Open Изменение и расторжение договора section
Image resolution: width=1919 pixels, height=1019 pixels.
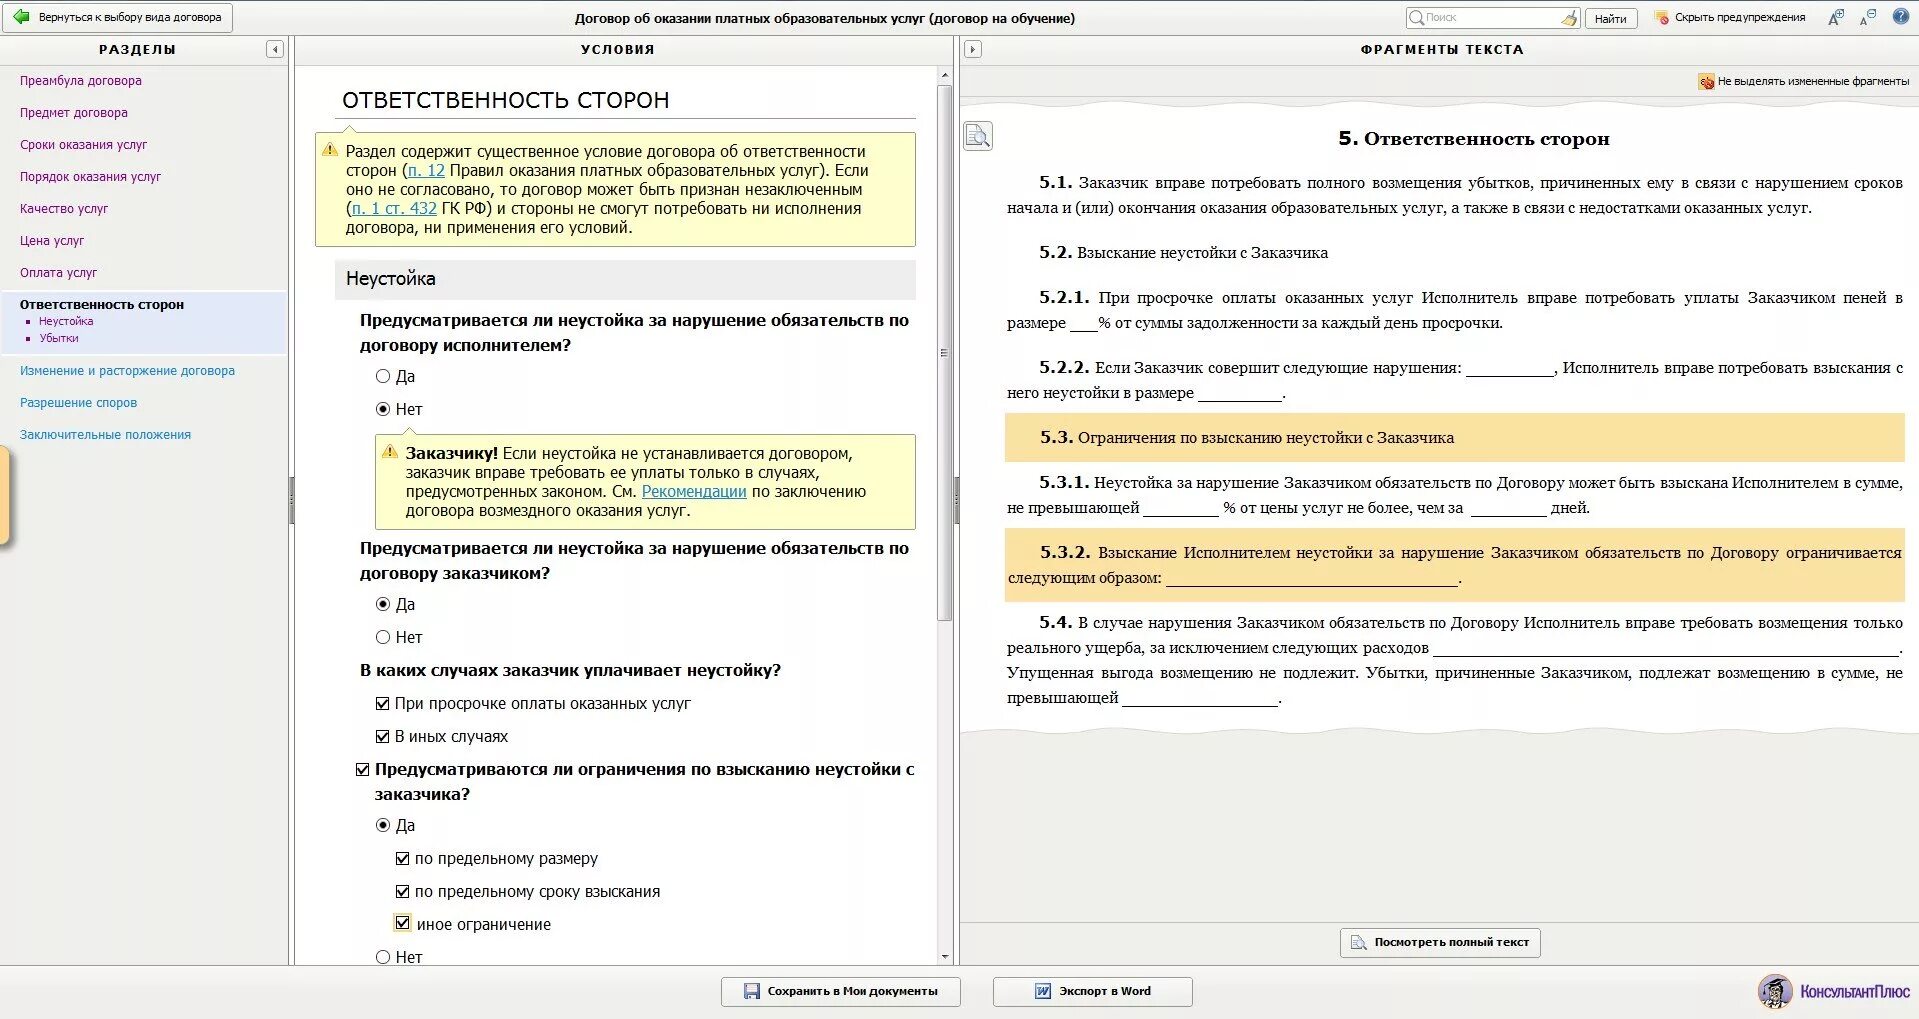click(x=127, y=371)
